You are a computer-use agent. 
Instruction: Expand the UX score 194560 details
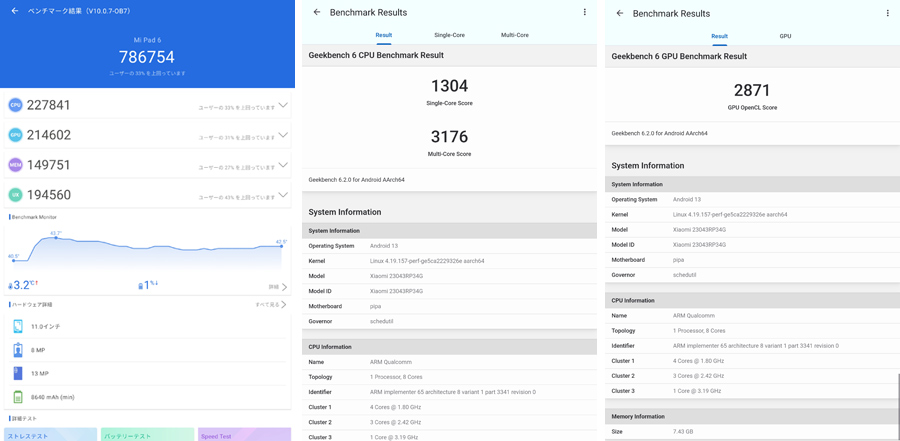[x=282, y=195]
